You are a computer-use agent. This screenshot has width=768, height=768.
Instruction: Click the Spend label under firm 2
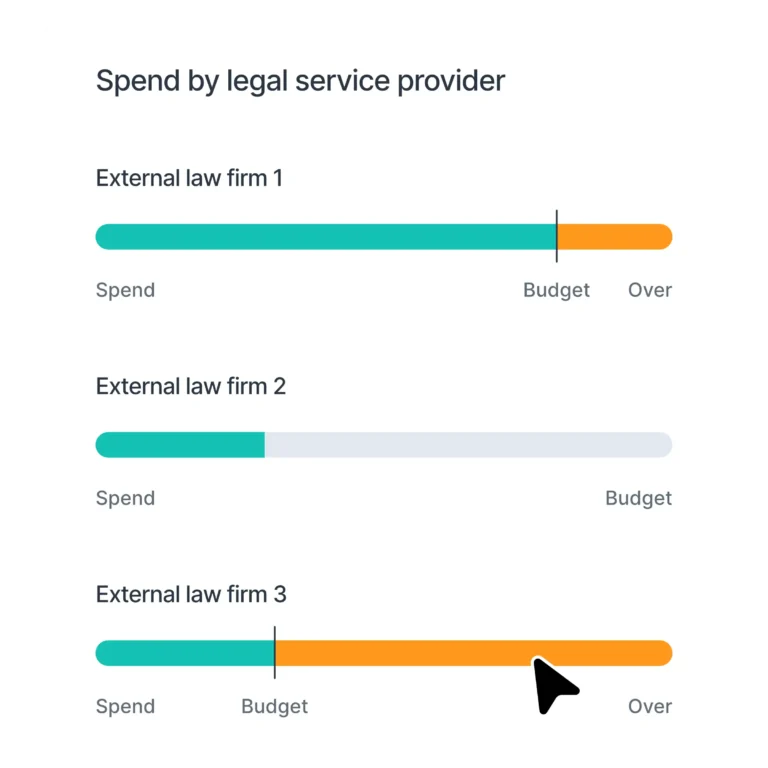[x=125, y=498]
